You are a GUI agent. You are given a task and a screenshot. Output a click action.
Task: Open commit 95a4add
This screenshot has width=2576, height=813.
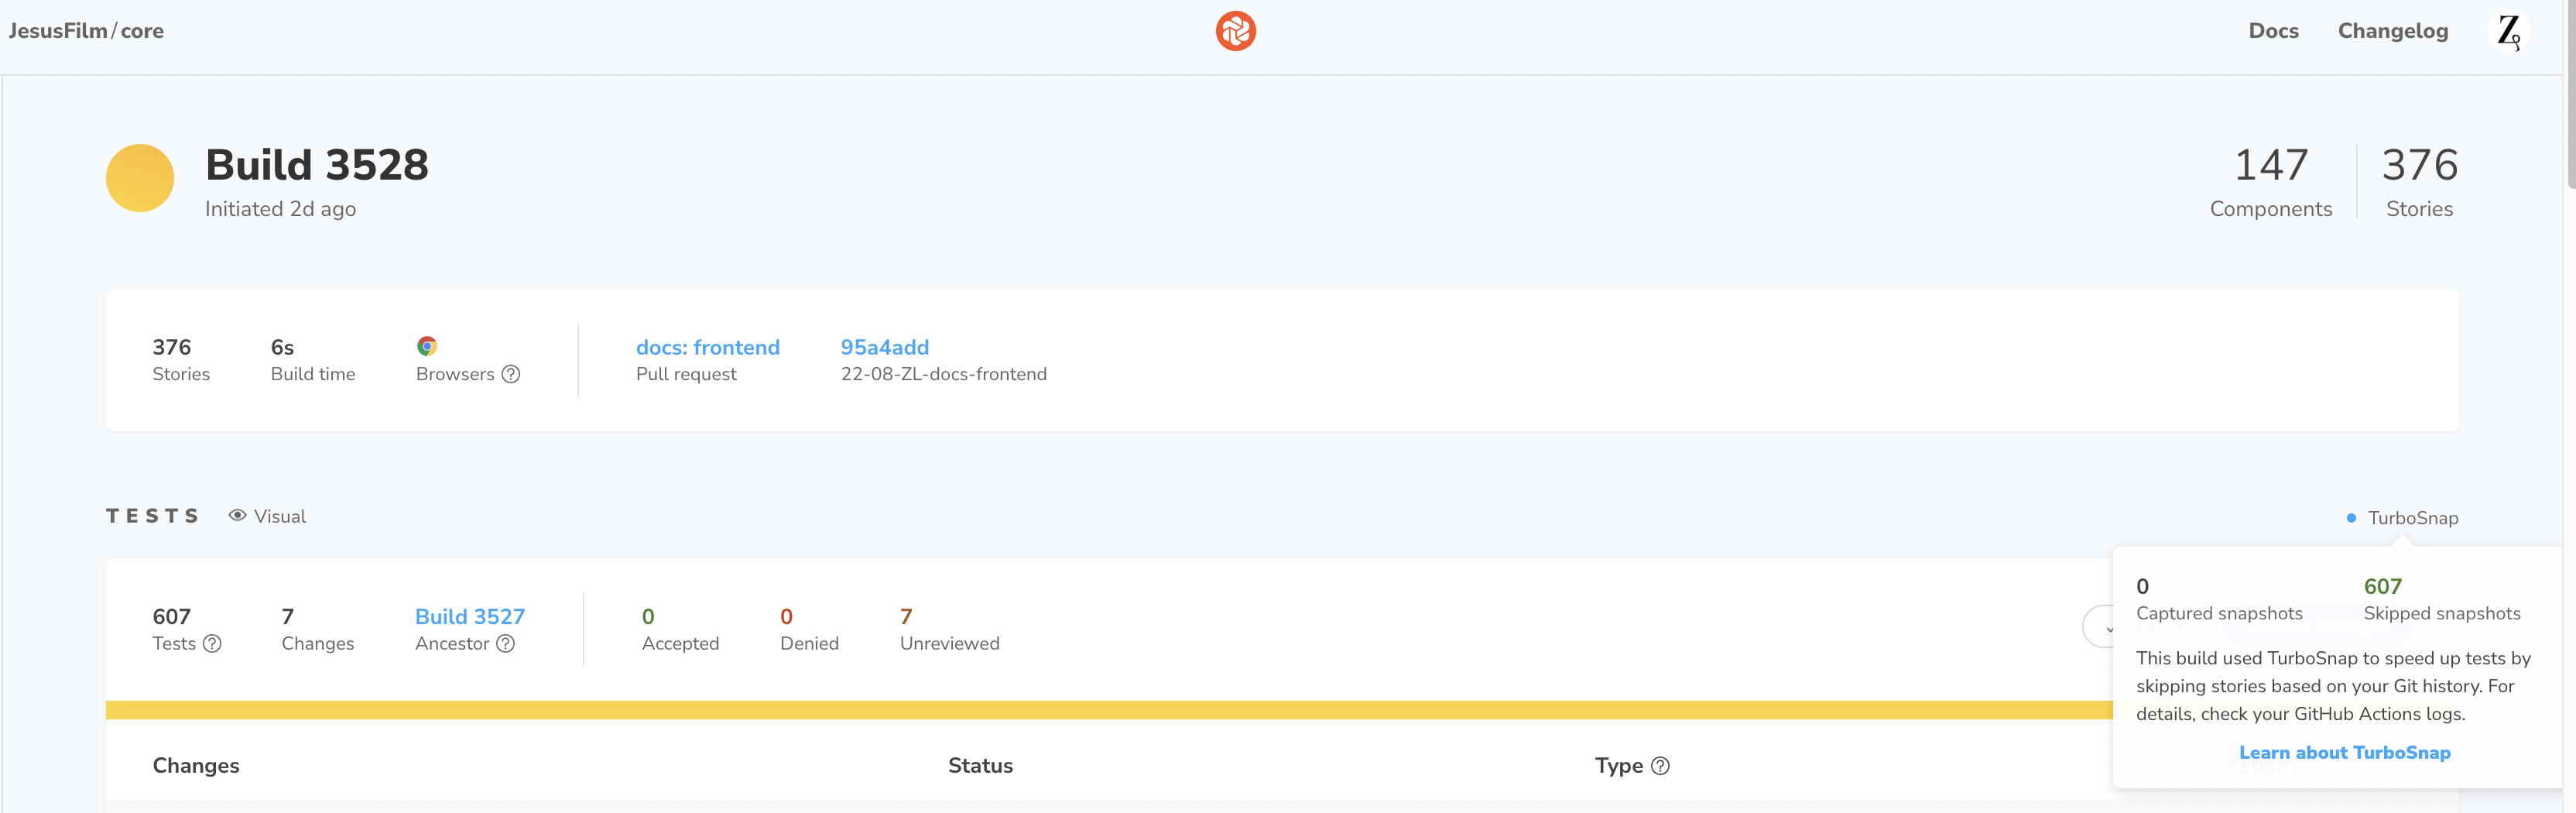tap(884, 347)
